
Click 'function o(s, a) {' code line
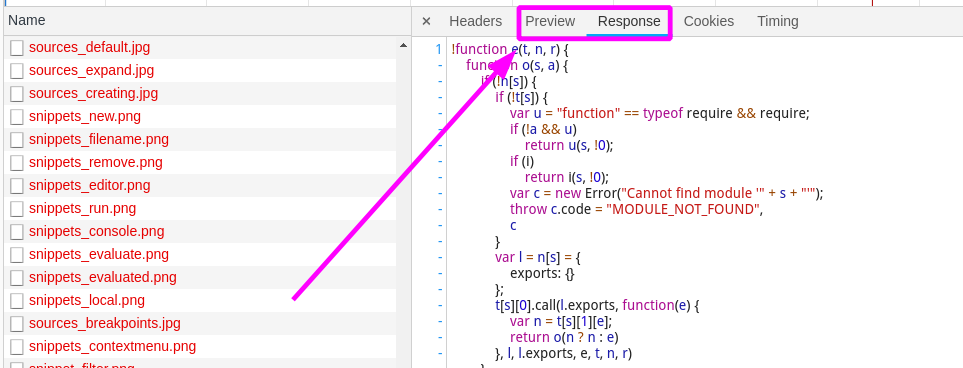point(517,65)
